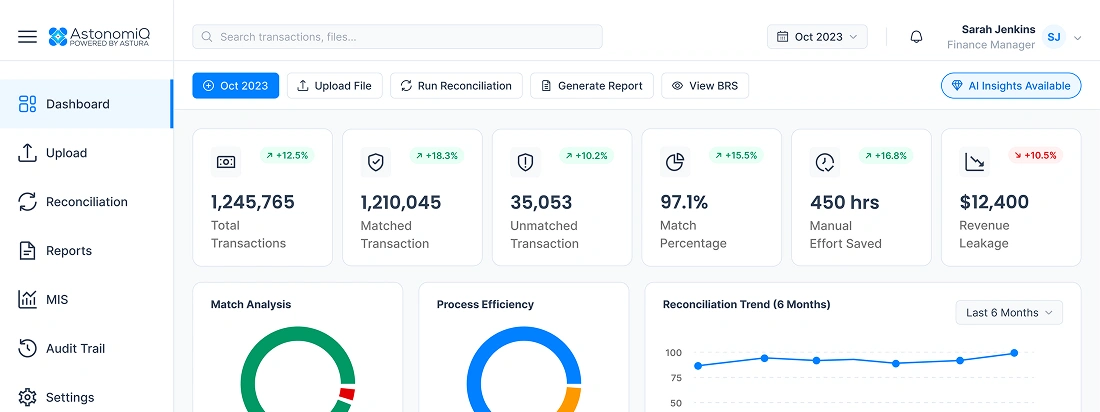This screenshot has height=412, width=1100.
Task: Open Reconciliation in the sidebar
Action: (x=86, y=202)
